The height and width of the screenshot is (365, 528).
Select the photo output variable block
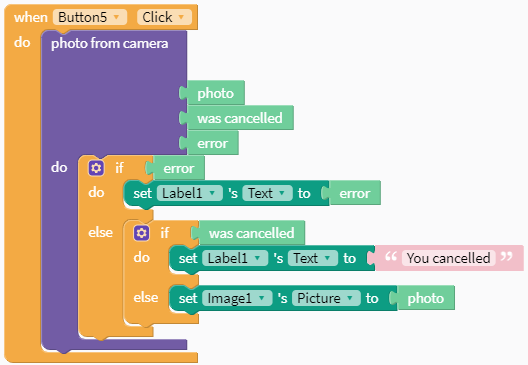(x=216, y=93)
